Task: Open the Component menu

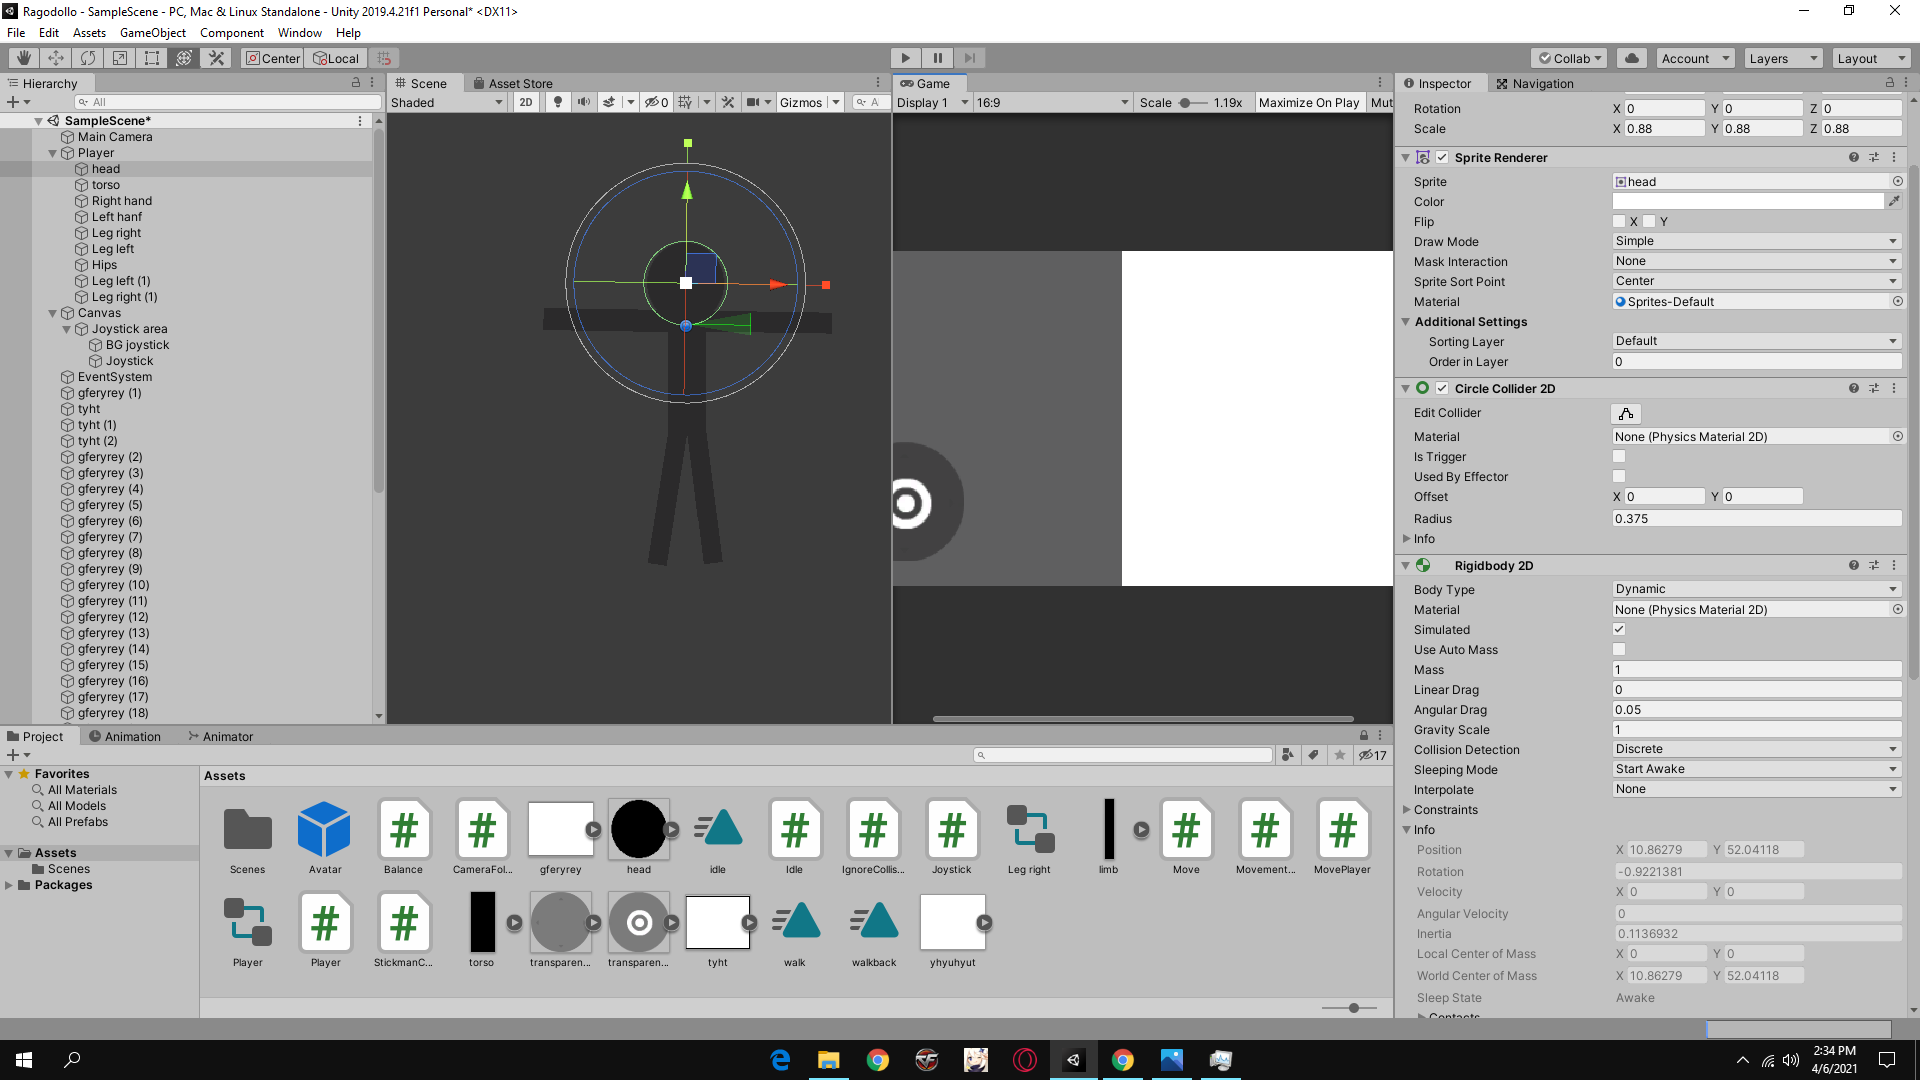Action: (x=232, y=33)
